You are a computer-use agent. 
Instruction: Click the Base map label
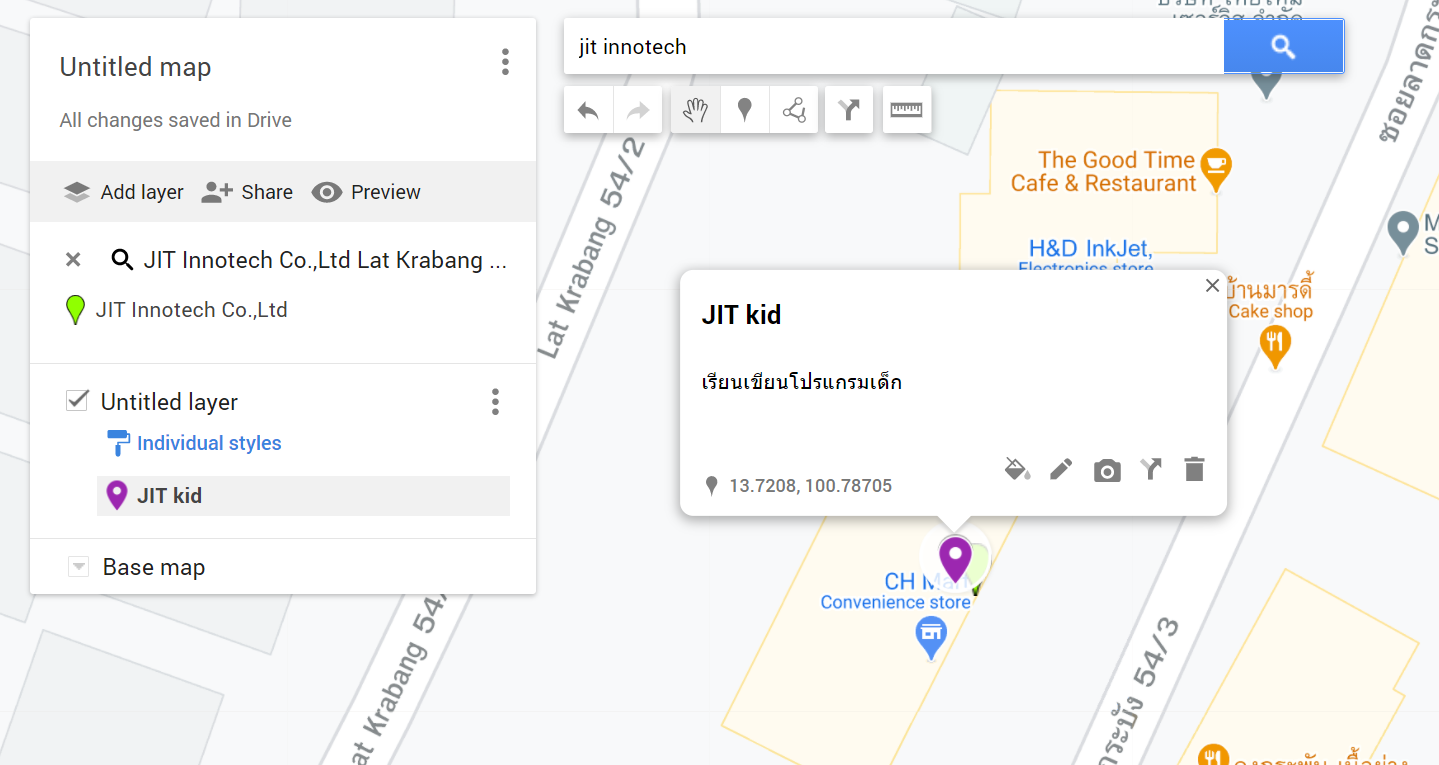click(154, 567)
